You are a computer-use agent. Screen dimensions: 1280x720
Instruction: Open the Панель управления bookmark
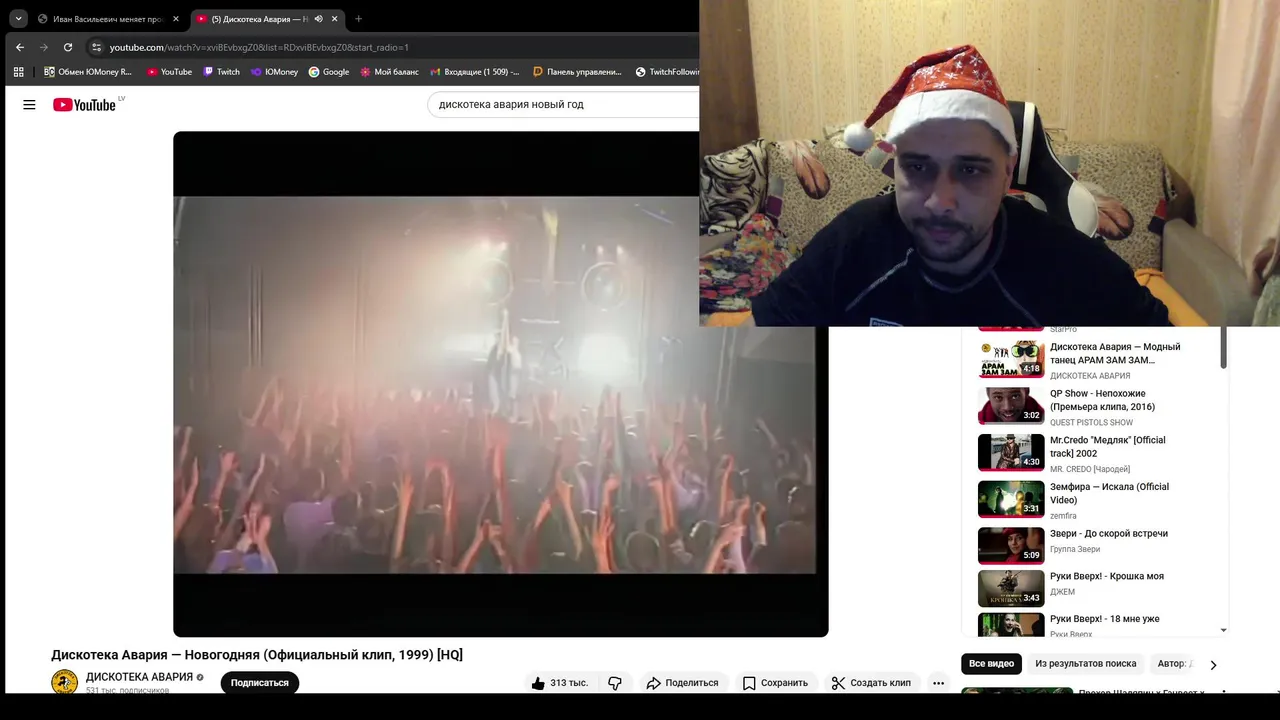[577, 72]
